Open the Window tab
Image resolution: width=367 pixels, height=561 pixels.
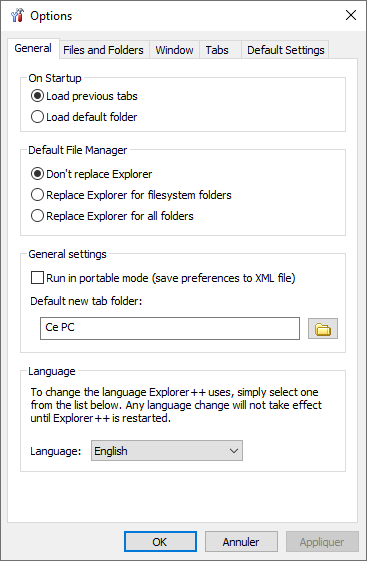coord(174,50)
